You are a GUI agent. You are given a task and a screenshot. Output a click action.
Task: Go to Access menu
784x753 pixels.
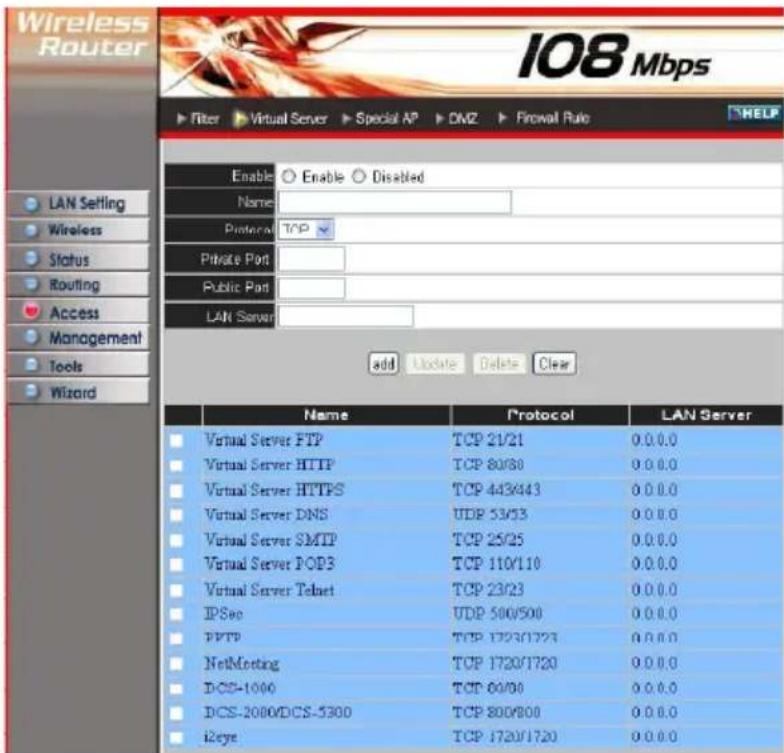(78, 312)
